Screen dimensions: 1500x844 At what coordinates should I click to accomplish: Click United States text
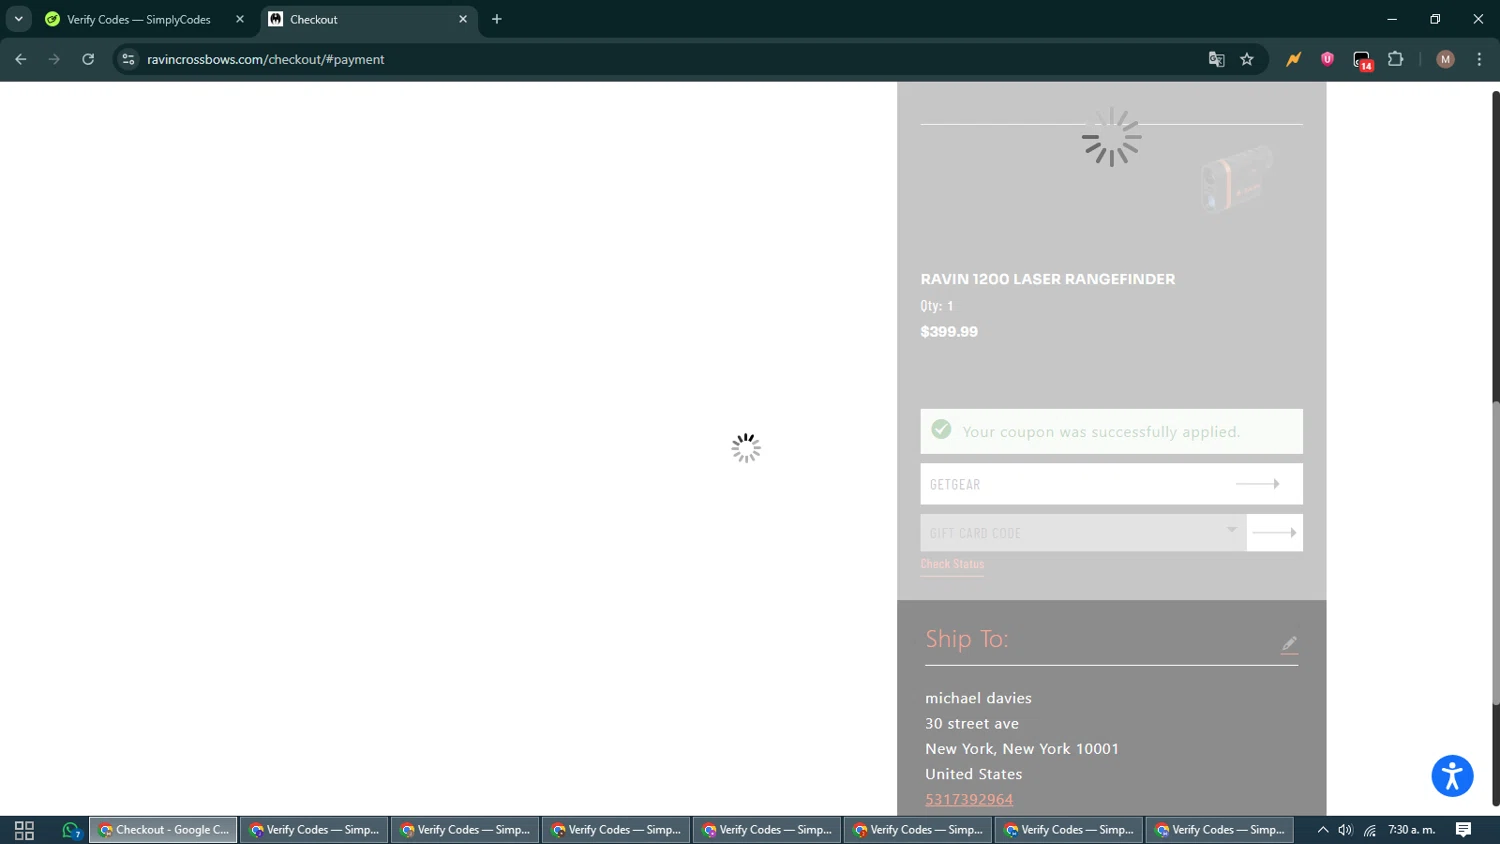click(973, 774)
